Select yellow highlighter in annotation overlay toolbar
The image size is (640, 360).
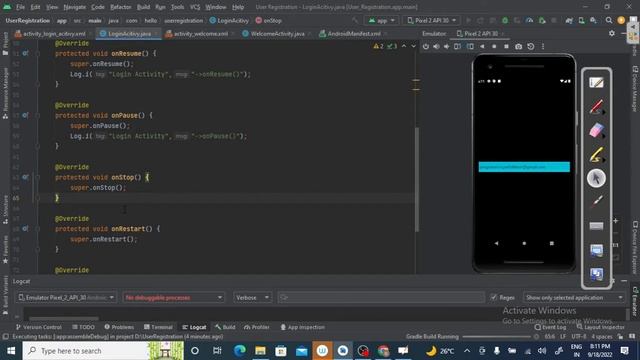(596, 155)
